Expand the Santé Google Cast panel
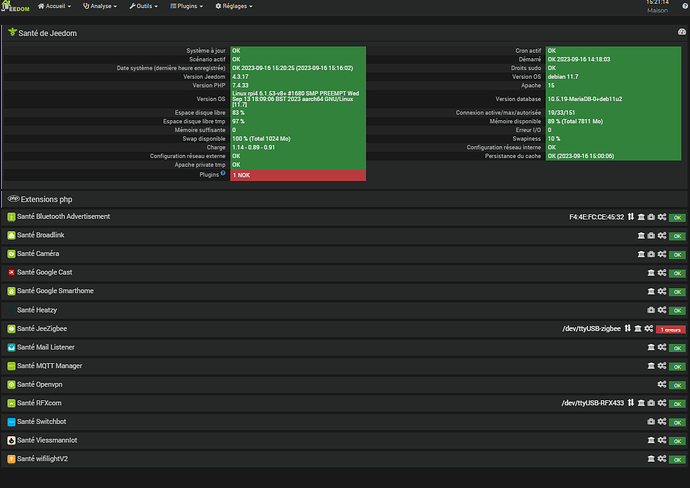This screenshot has width=690, height=488. [44, 272]
